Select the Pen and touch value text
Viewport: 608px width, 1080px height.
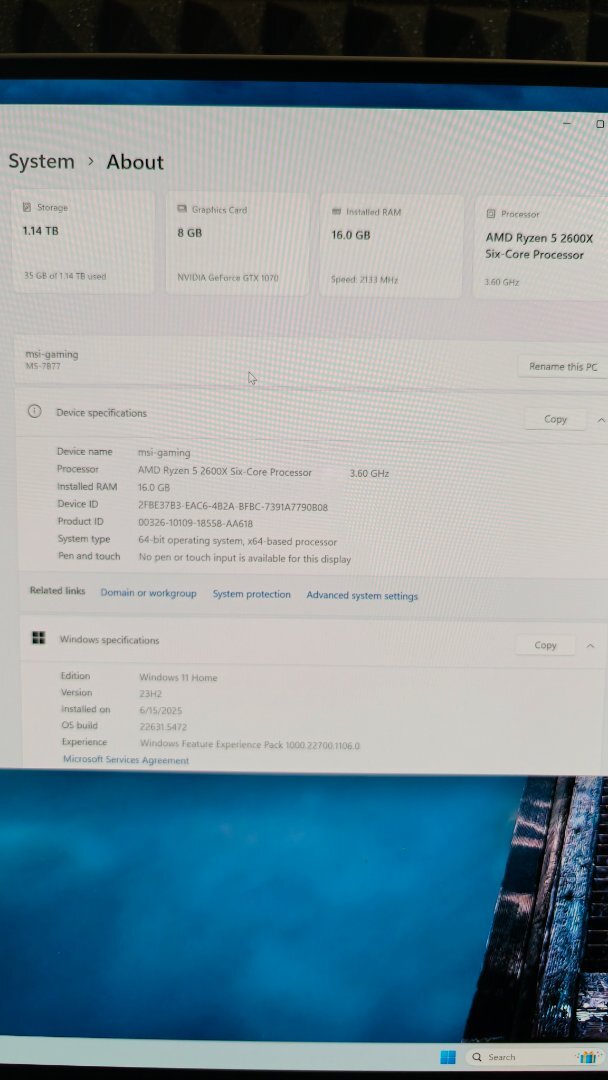244,559
